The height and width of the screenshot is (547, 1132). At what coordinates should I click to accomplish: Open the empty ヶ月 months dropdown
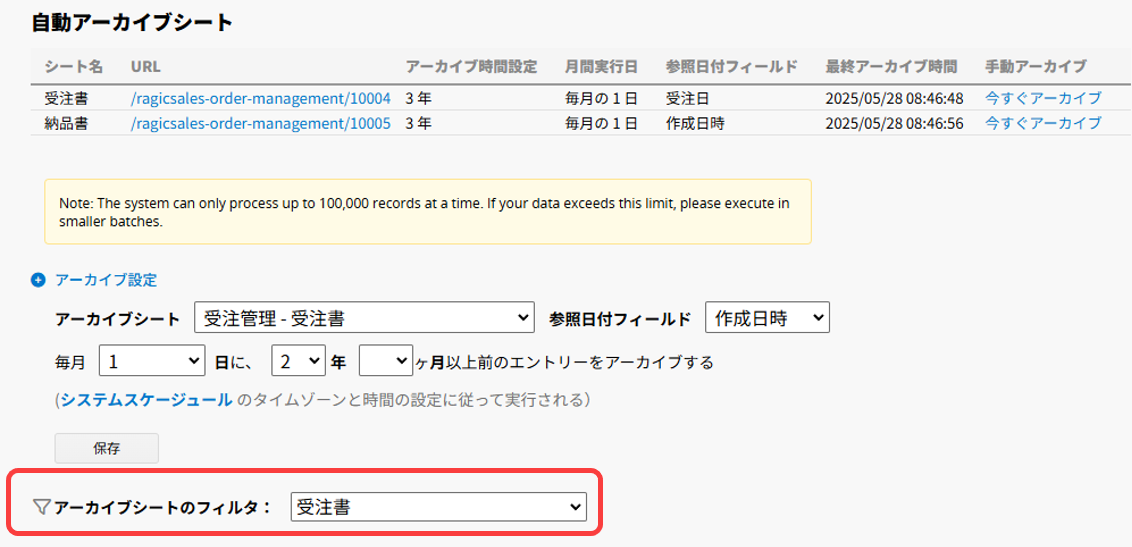[386, 361]
